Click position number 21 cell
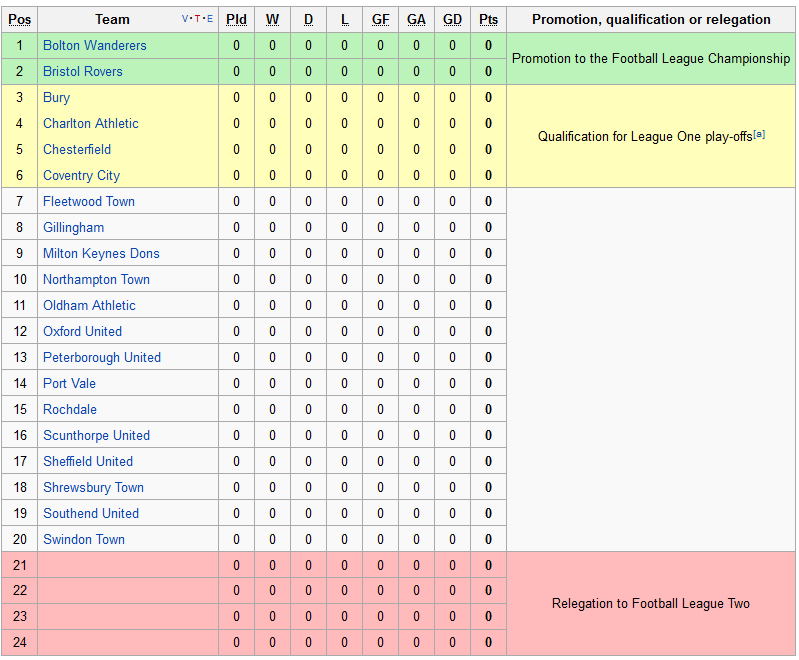This screenshot has width=799, height=660. point(19,565)
